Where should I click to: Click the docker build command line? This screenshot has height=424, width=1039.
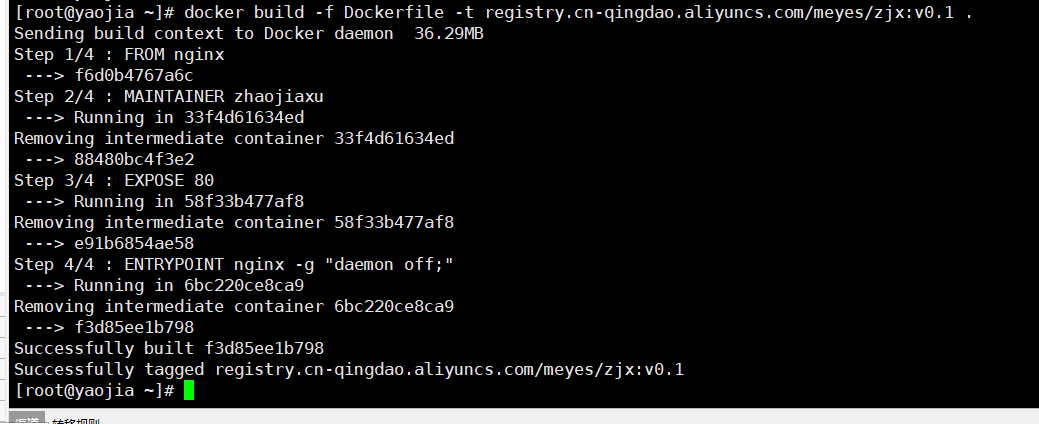[x=493, y=12]
